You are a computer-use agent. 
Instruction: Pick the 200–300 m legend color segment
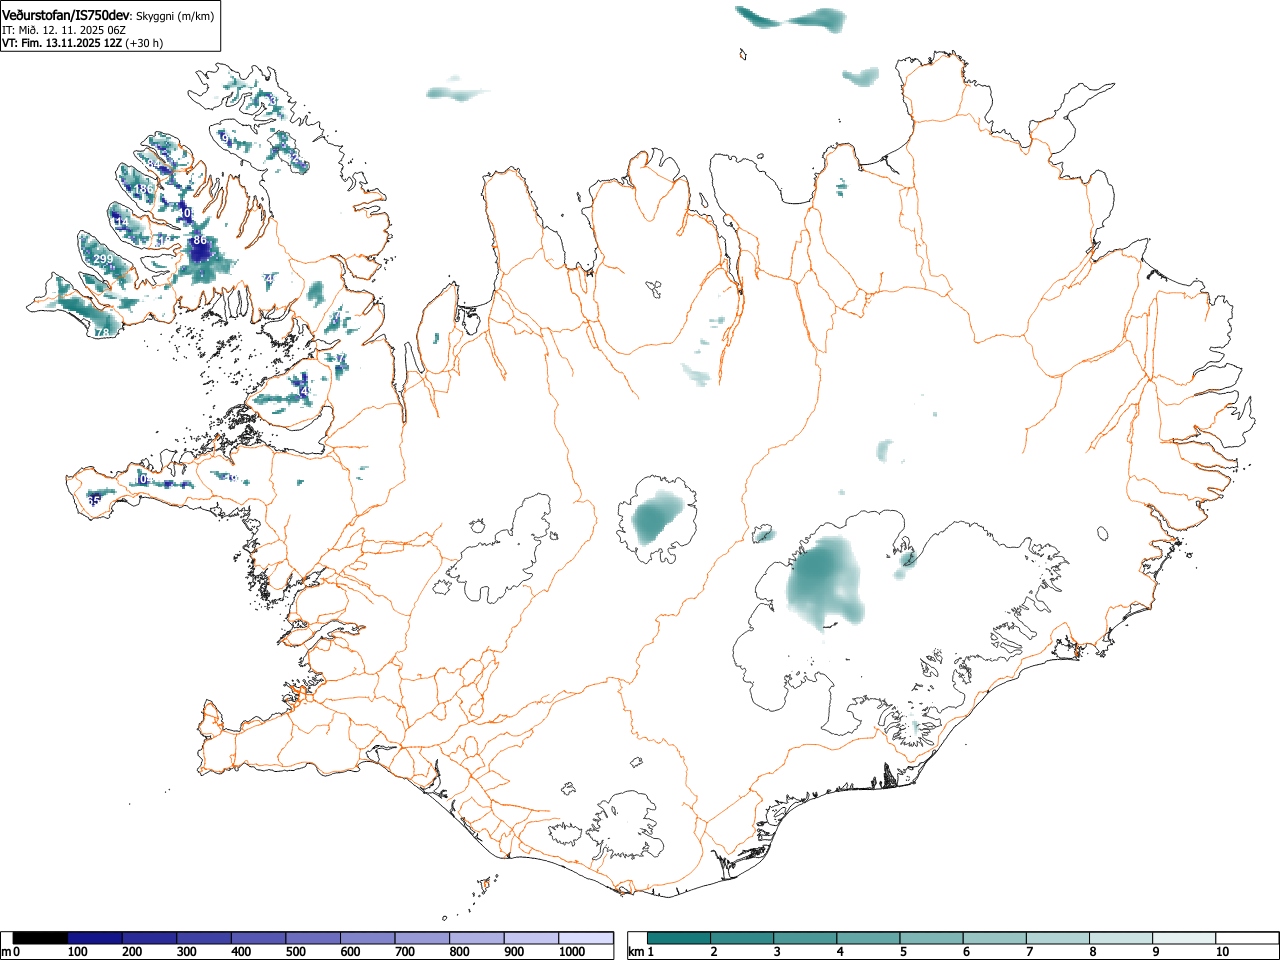pos(150,939)
